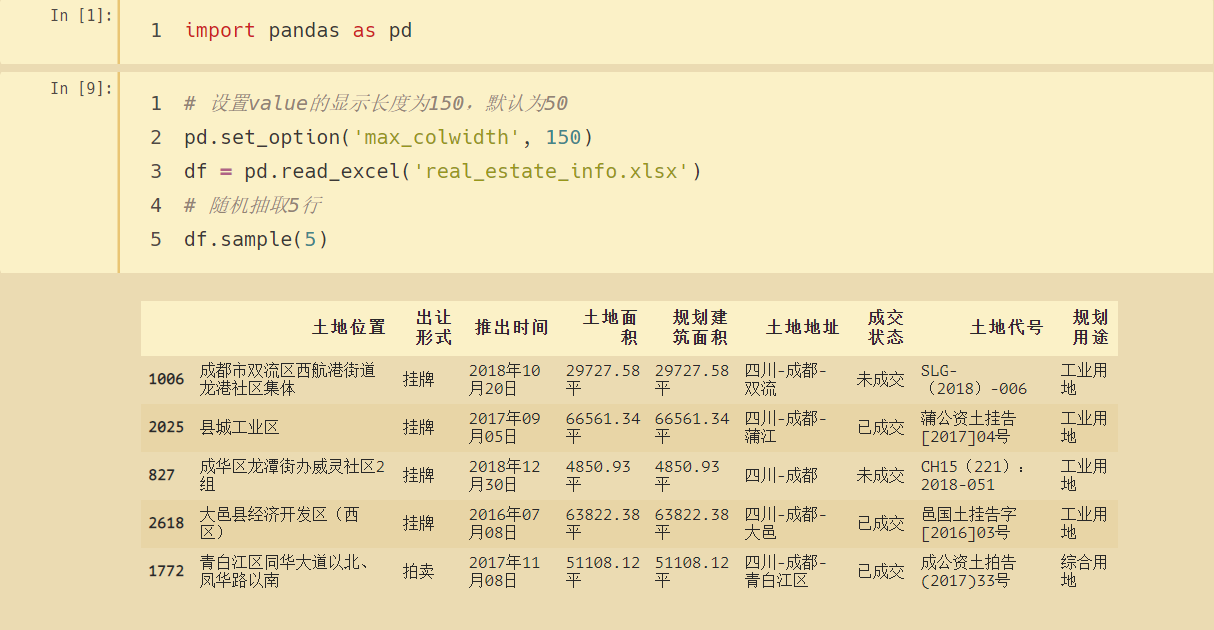Screen dimensions: 1214x630
Task: Click date cell '2017年09月05日'
Action: tap(505, 427)
